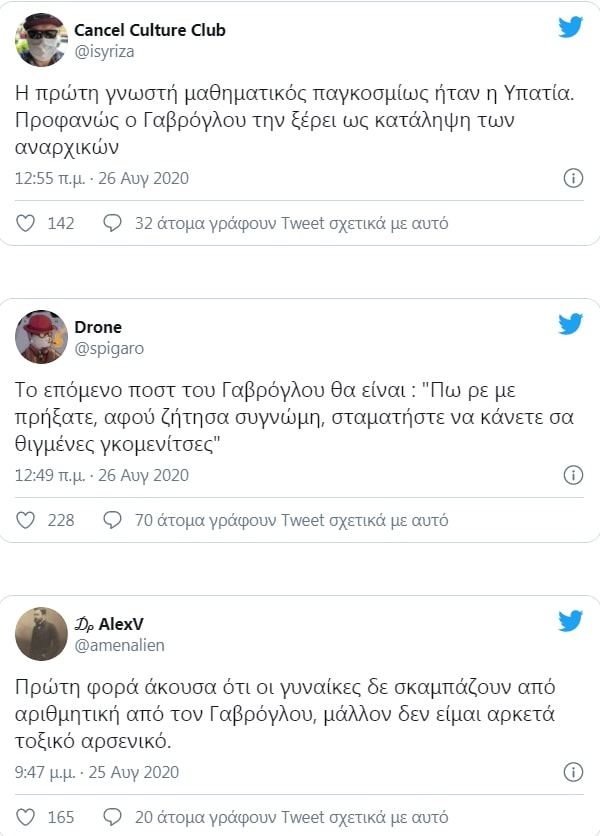
Task: Open Cancel Culture Club profile avatar
Action: (x=41, y=40)
